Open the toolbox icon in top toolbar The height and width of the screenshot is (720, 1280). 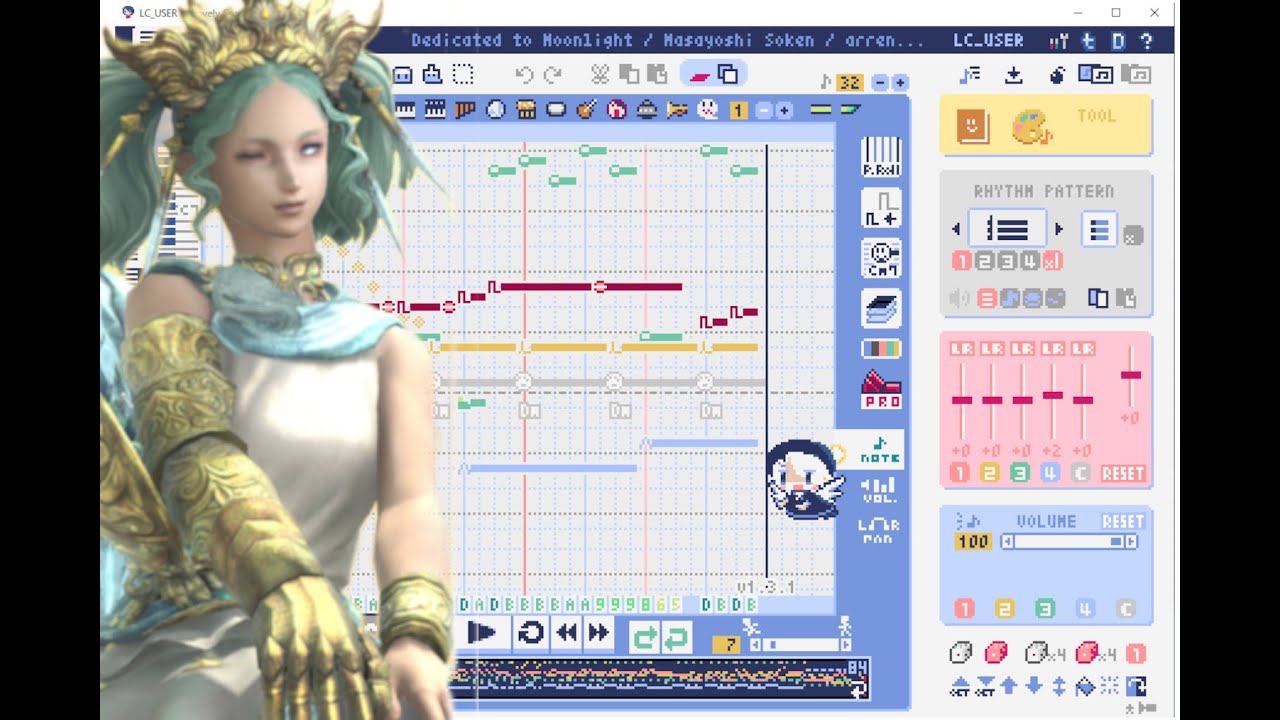click(x=403, y=74)
